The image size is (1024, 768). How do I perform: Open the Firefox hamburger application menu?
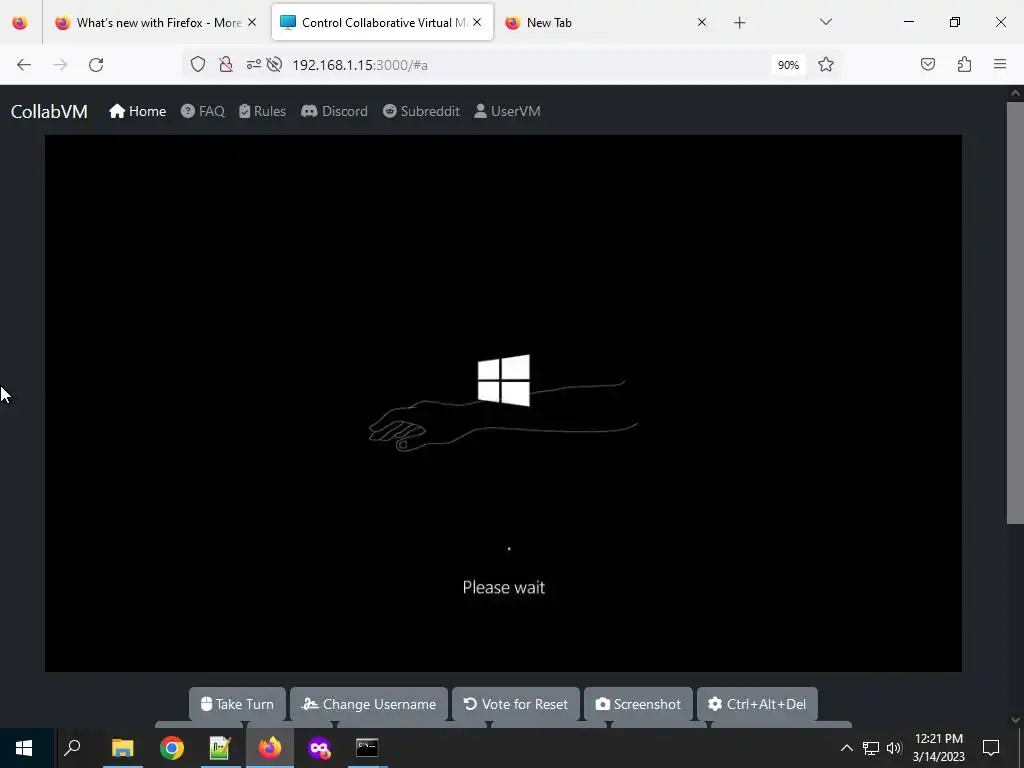pyautogui.click(x=1000, y=64)
